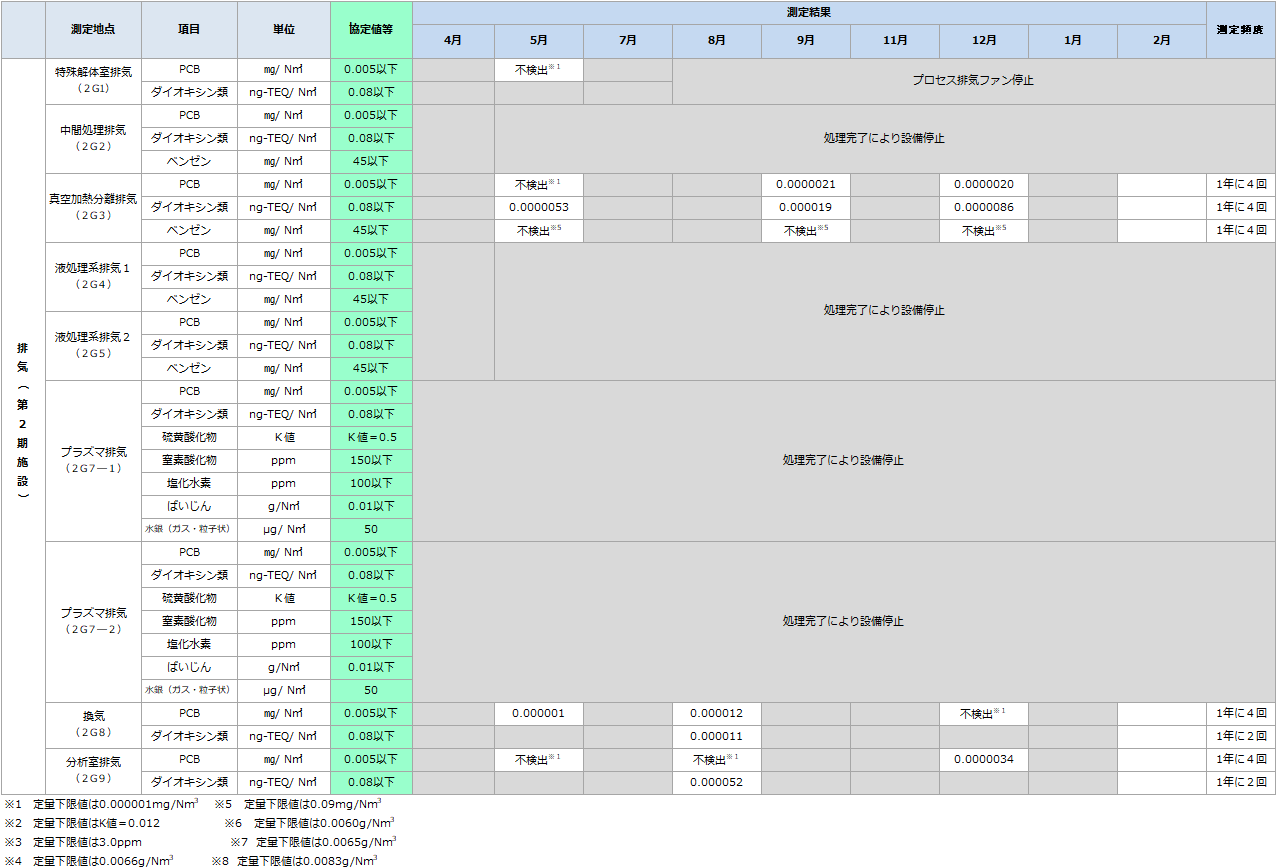Viewport: 1277px width, 867px height.
Task: Select the 0.0000021 PCB value cell
Action: [805, 185]
